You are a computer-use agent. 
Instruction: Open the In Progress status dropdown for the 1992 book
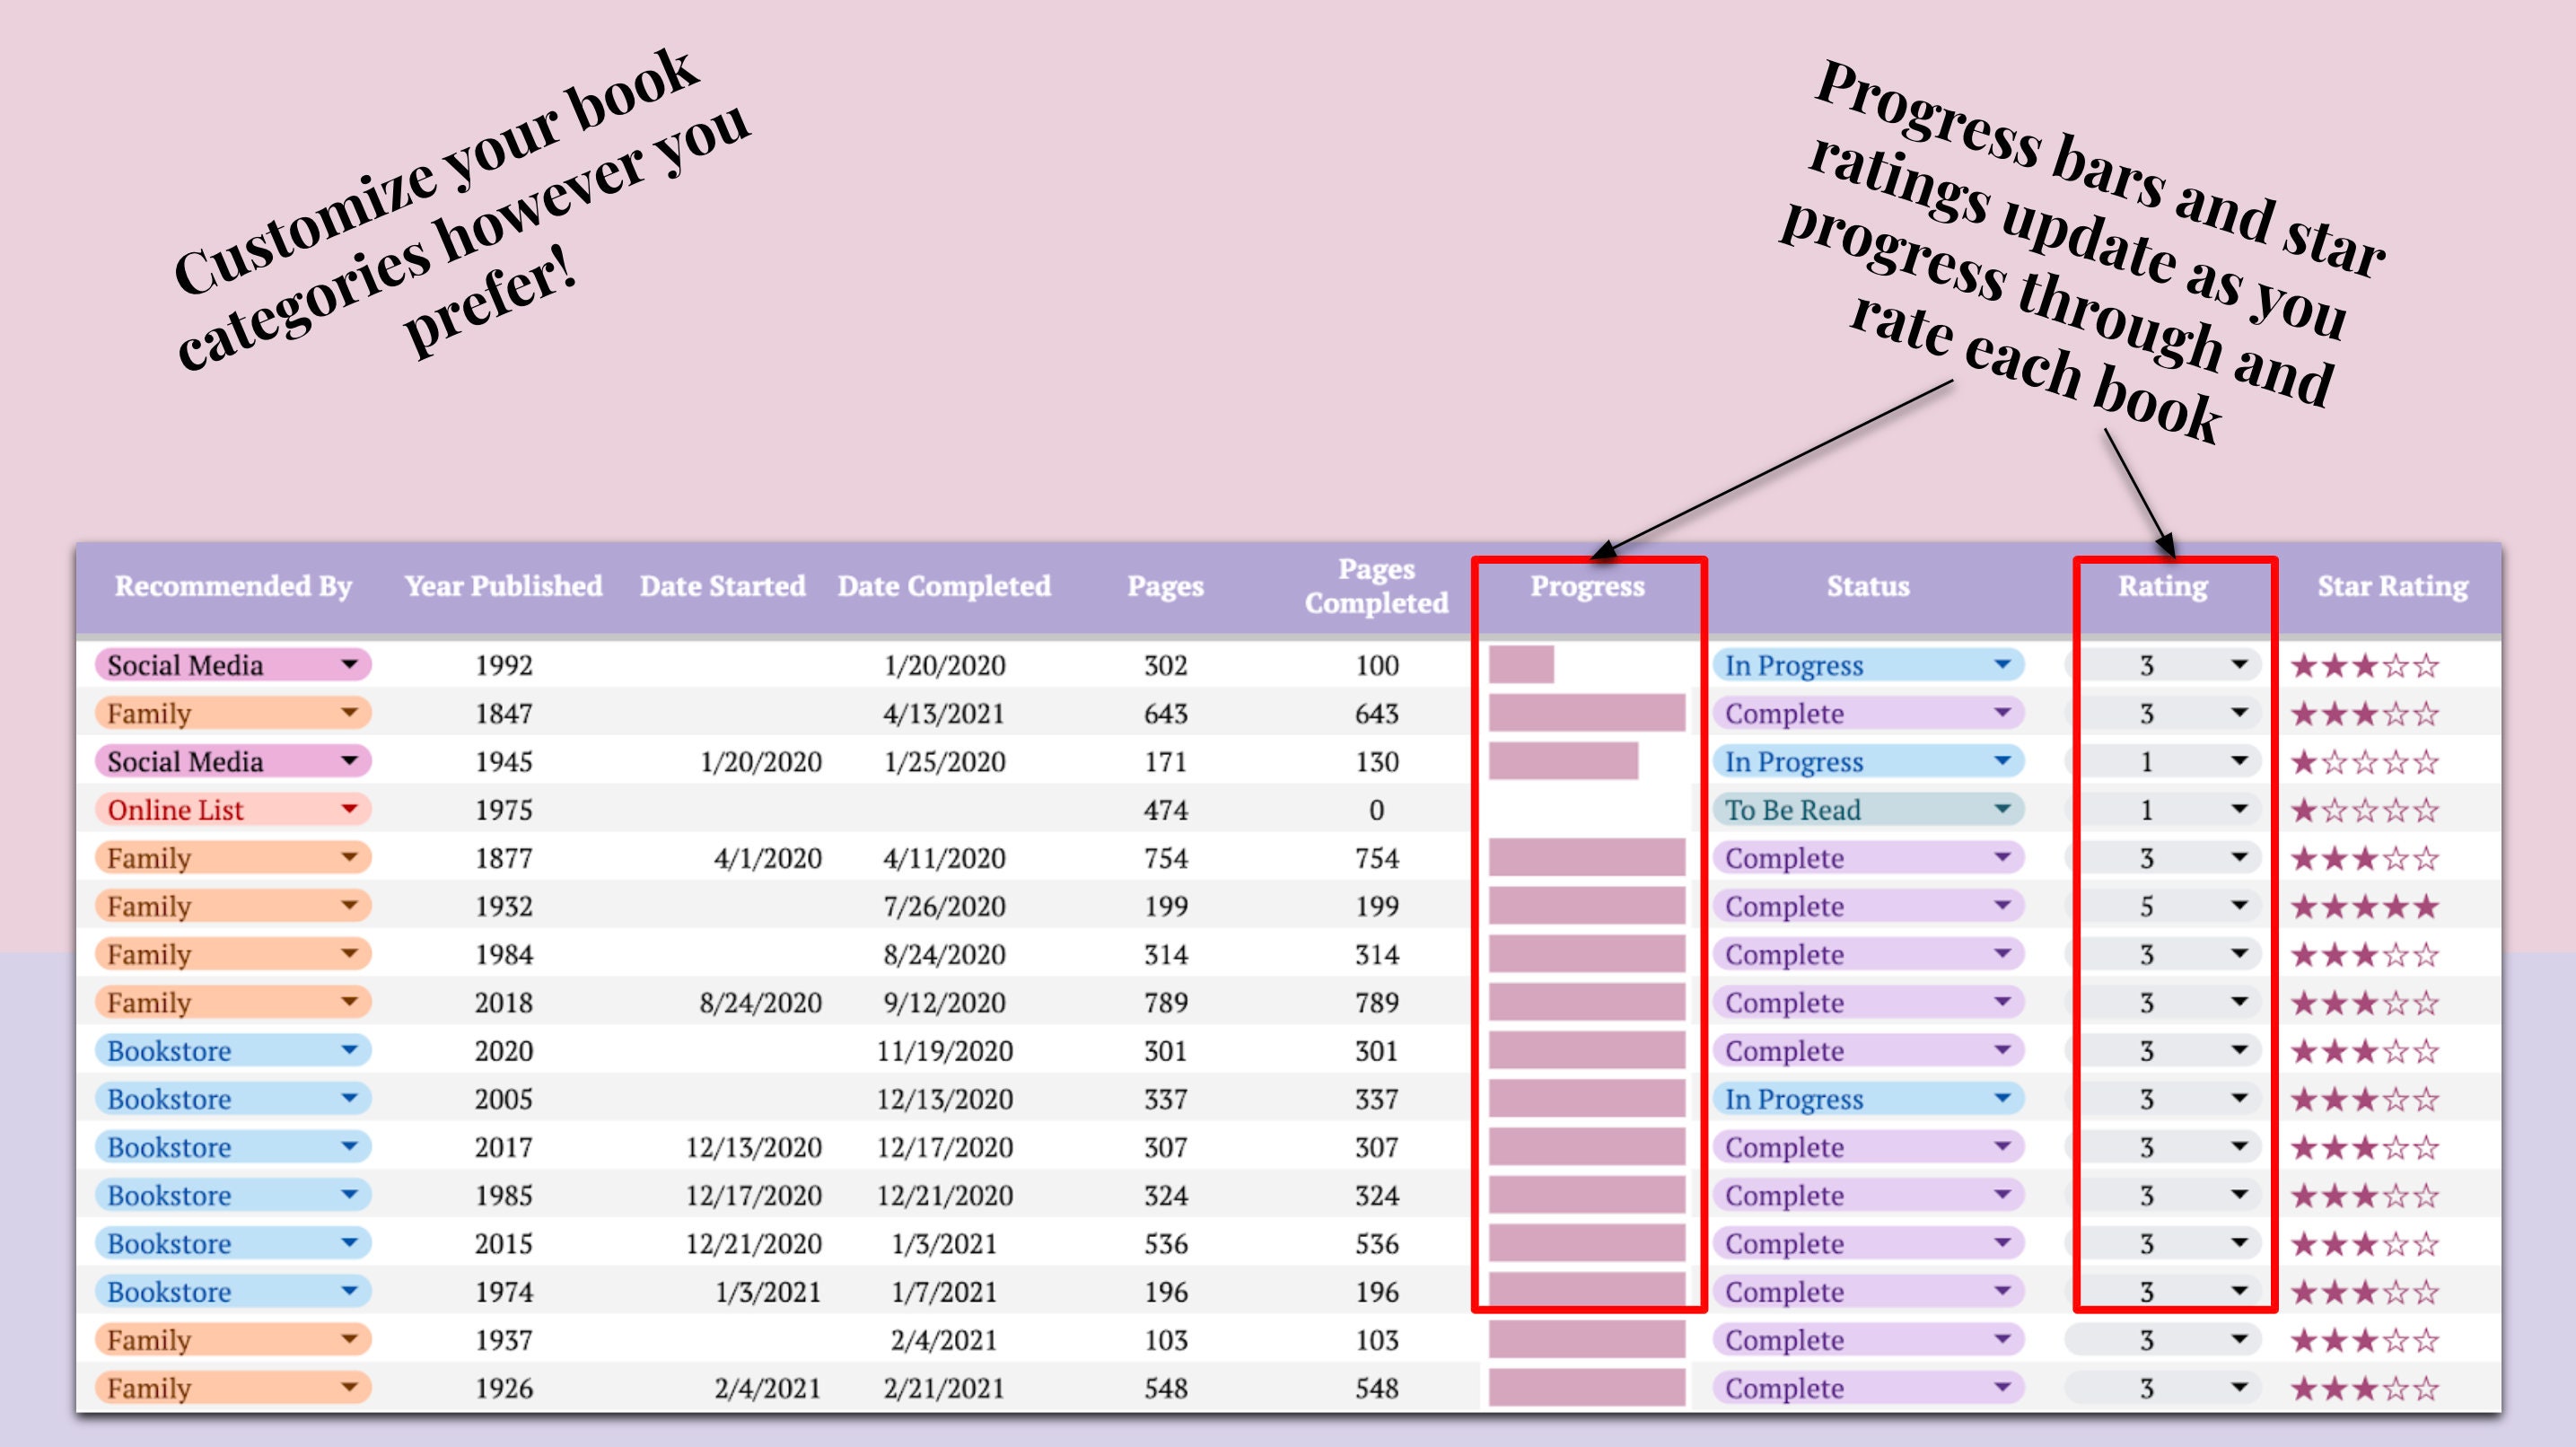(x=2003, y=665)
